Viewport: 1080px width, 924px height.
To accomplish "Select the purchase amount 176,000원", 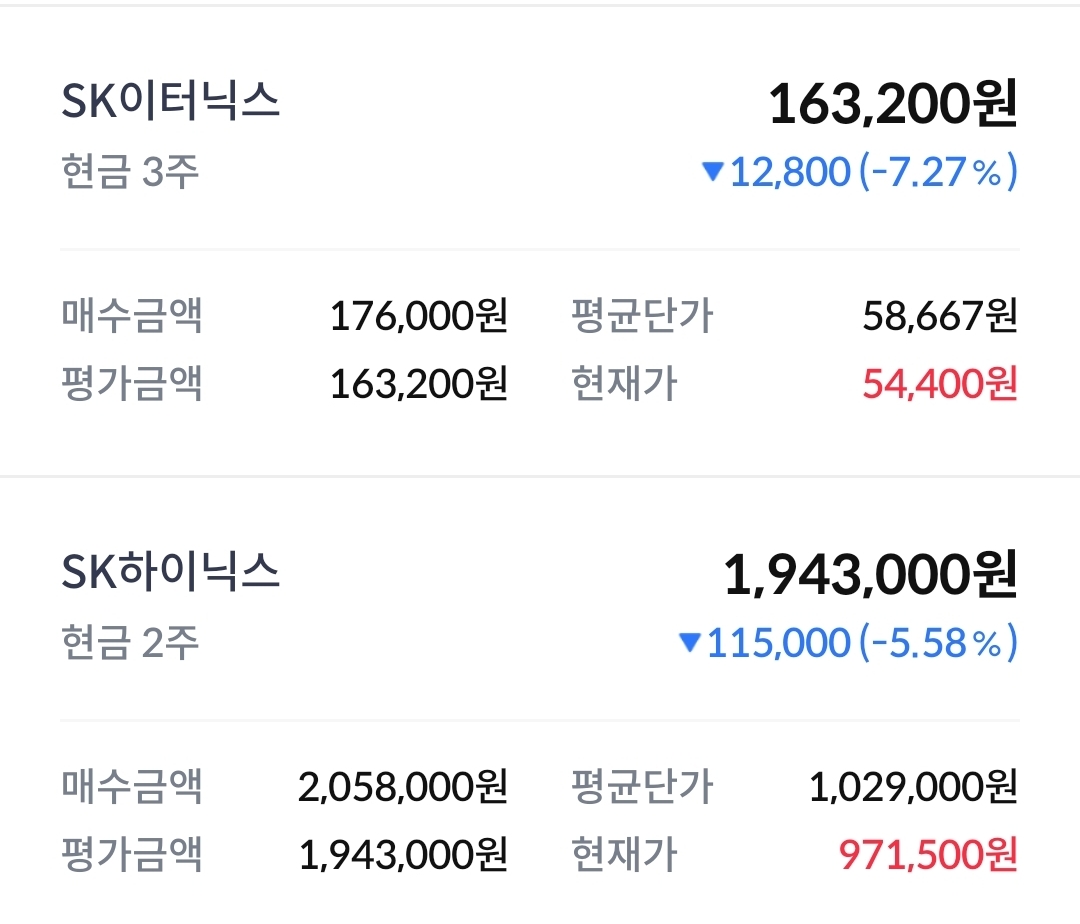I will tap(419, 317).
